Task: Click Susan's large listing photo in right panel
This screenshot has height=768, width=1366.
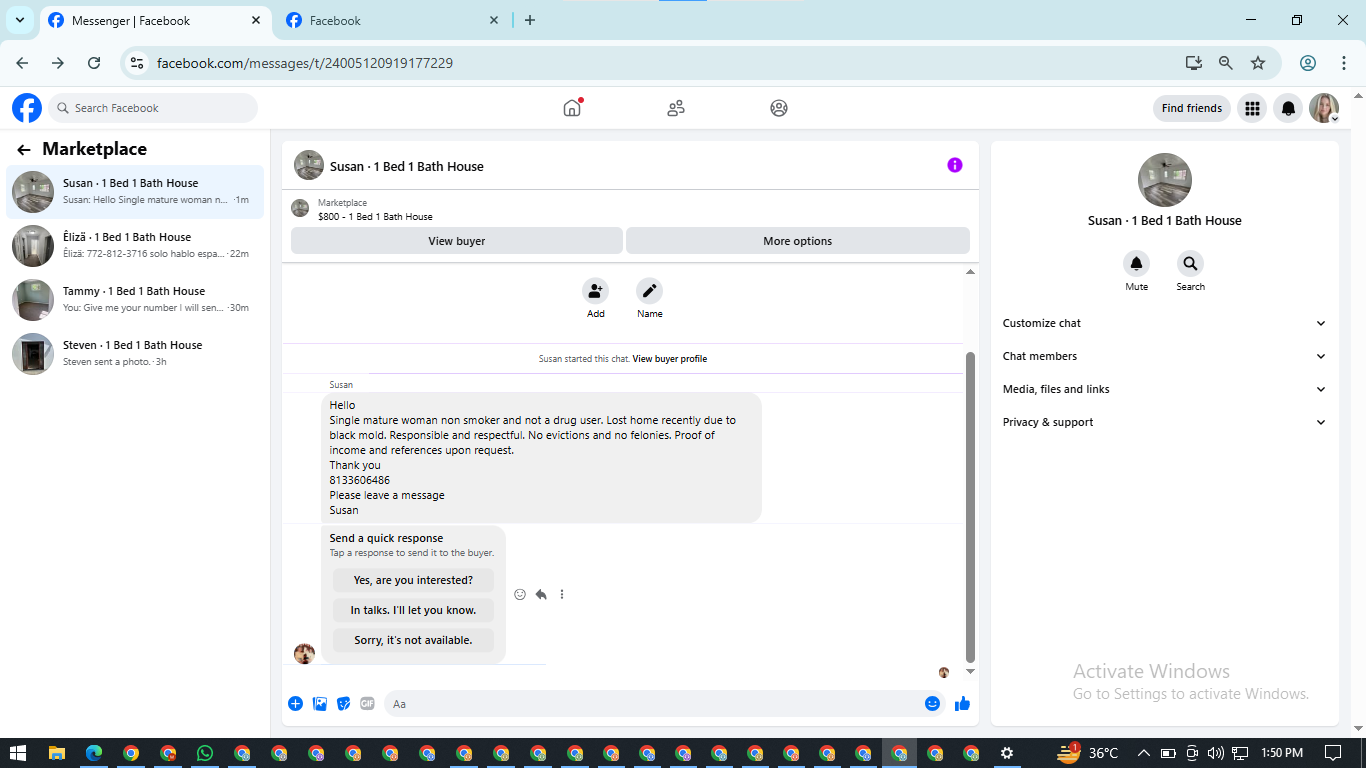Action: (x=1165, y=180)
